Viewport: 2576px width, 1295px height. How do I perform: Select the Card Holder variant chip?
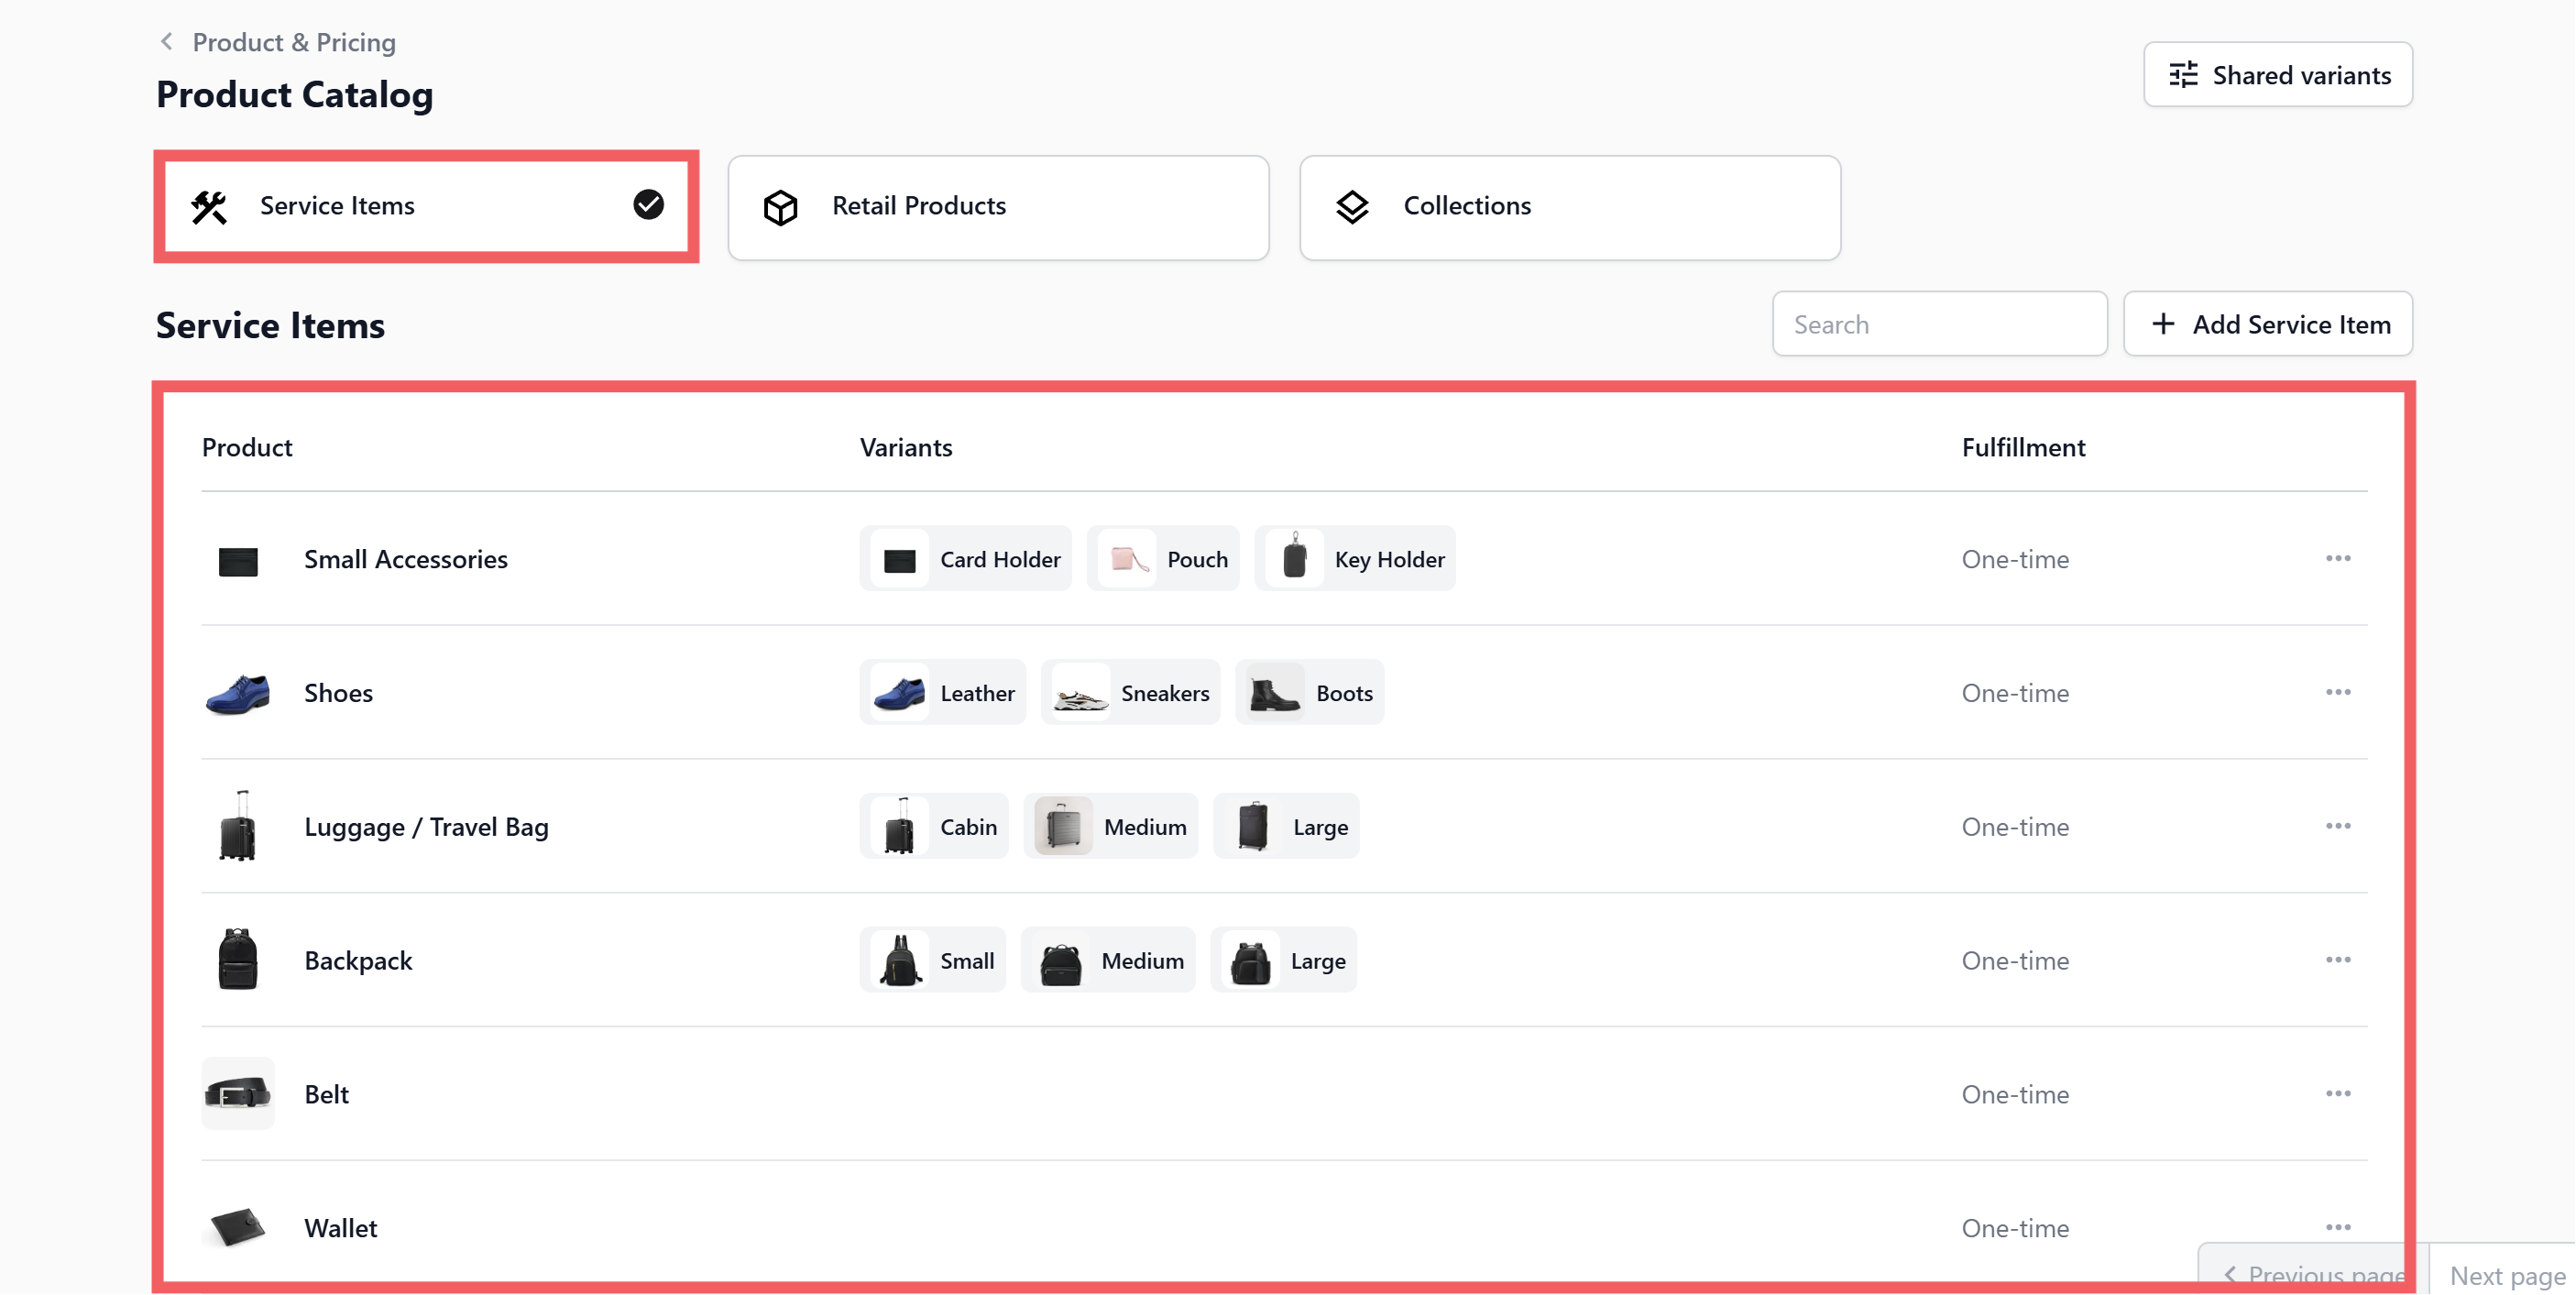pyautogui.click(x=965, y=559)
